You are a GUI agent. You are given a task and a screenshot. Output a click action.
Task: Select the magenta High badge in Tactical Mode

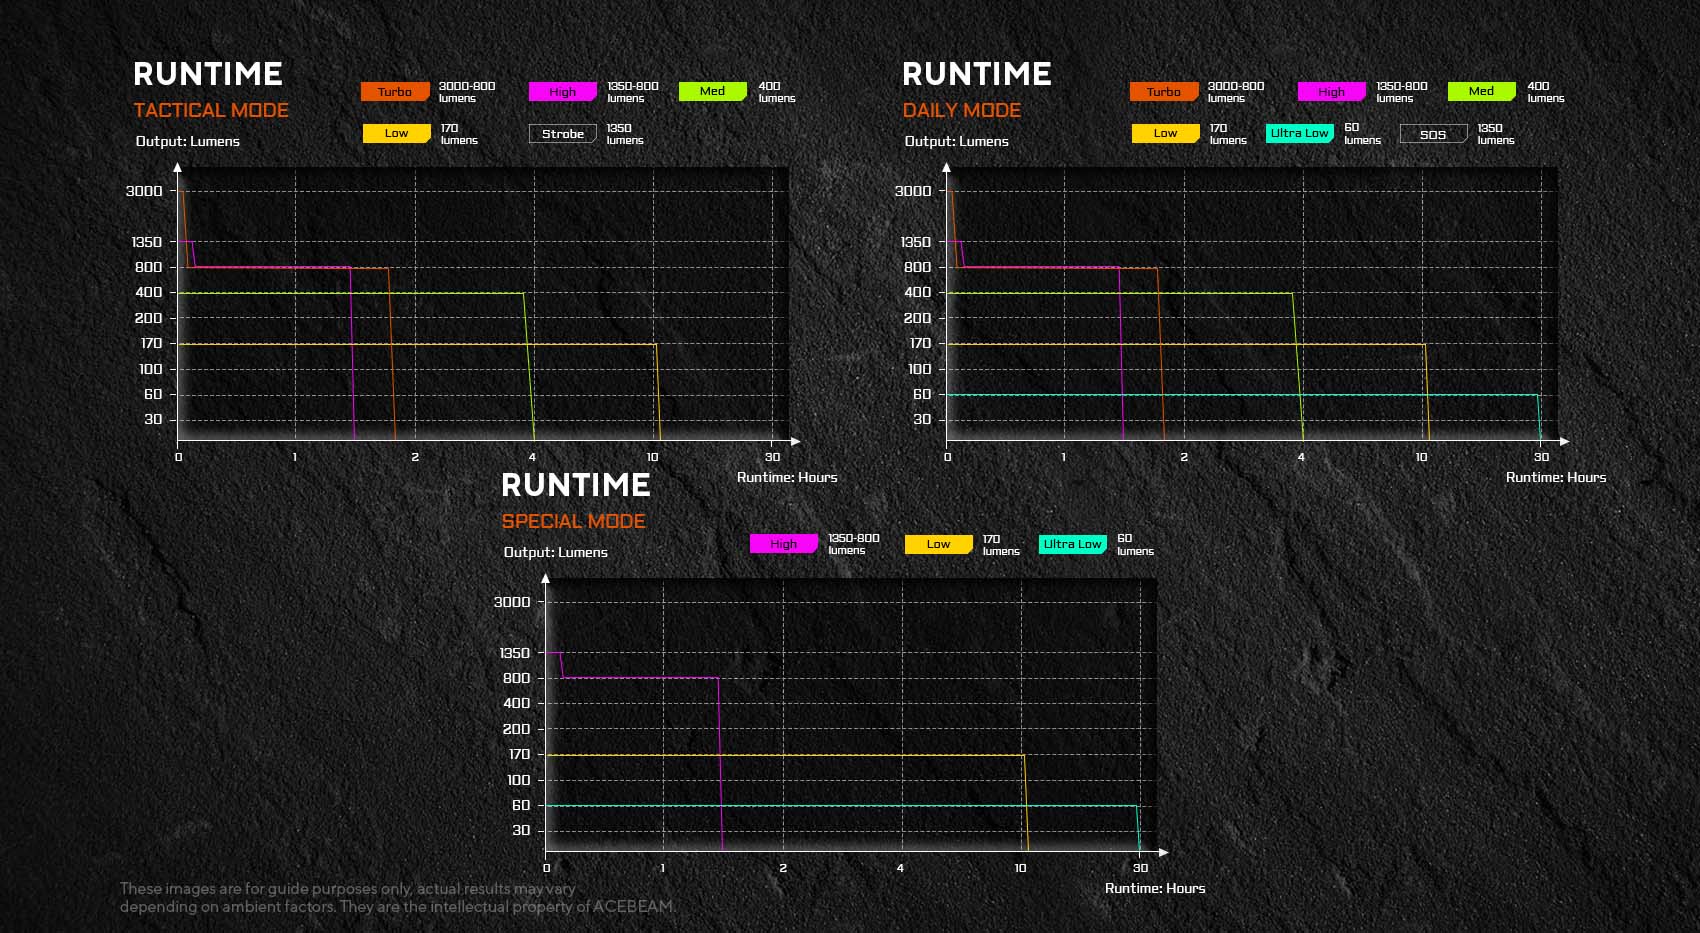(x=562, y=92)
